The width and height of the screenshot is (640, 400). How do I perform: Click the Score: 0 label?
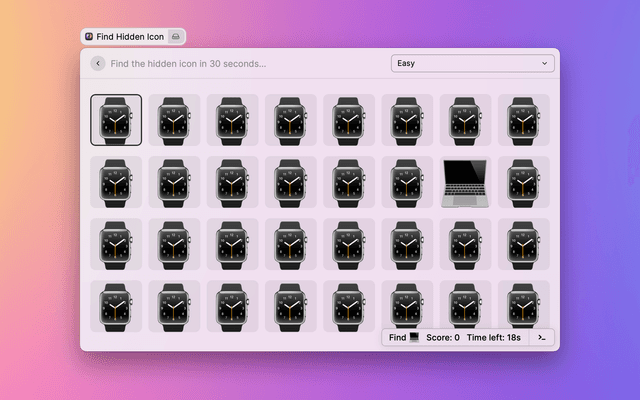(442, 338)
